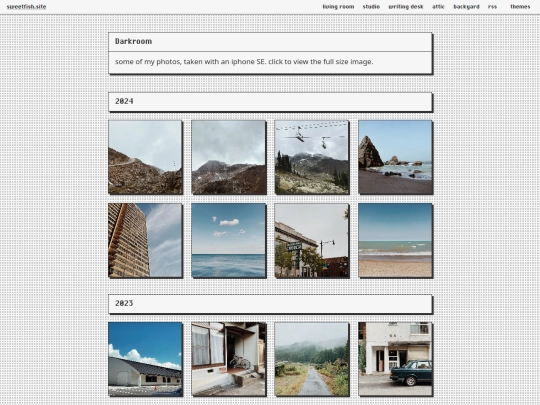The width and height of the screenshot is (540, 405).
Task: Open the cloudy mountain peak photo
Action: (229, 157)
